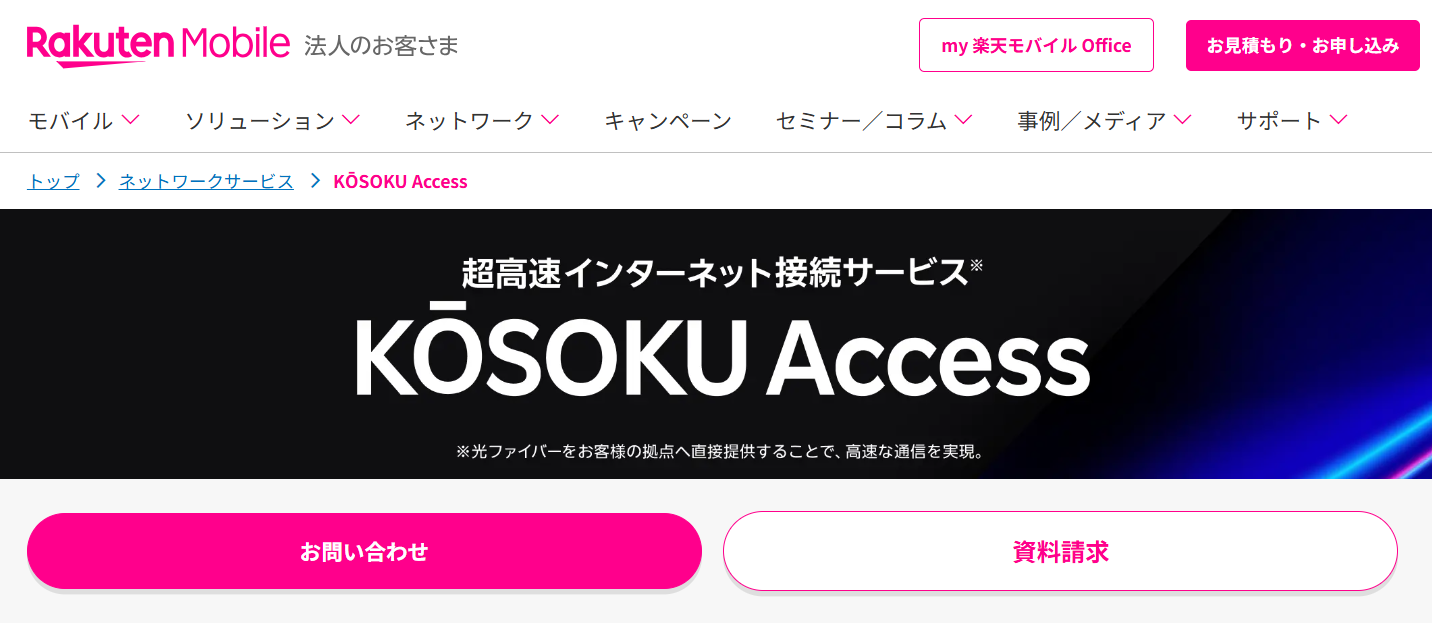
Task: Go to トップ breadcrumb link
Action: [x=53, y=181]
